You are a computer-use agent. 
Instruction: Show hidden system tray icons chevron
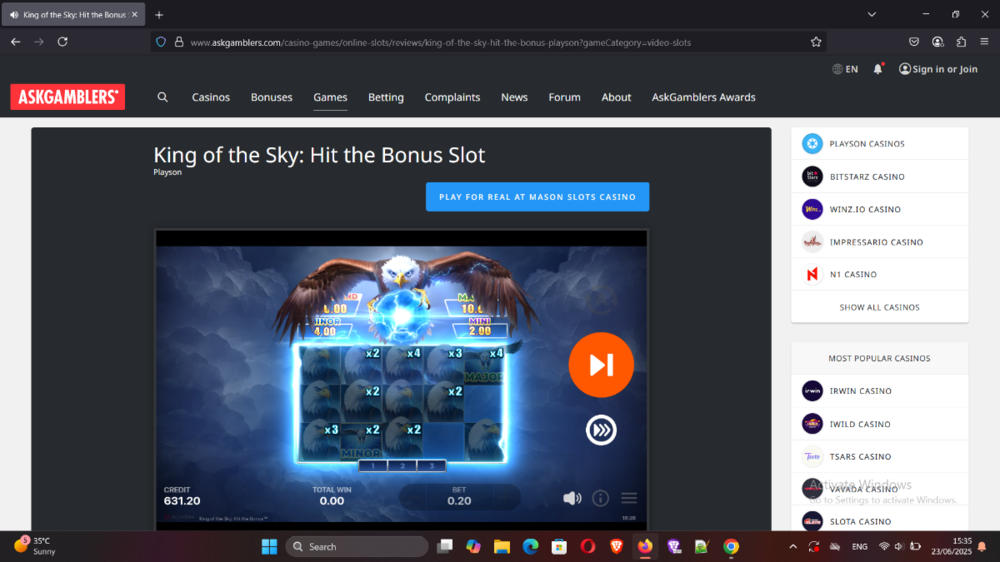click(793, 547)
